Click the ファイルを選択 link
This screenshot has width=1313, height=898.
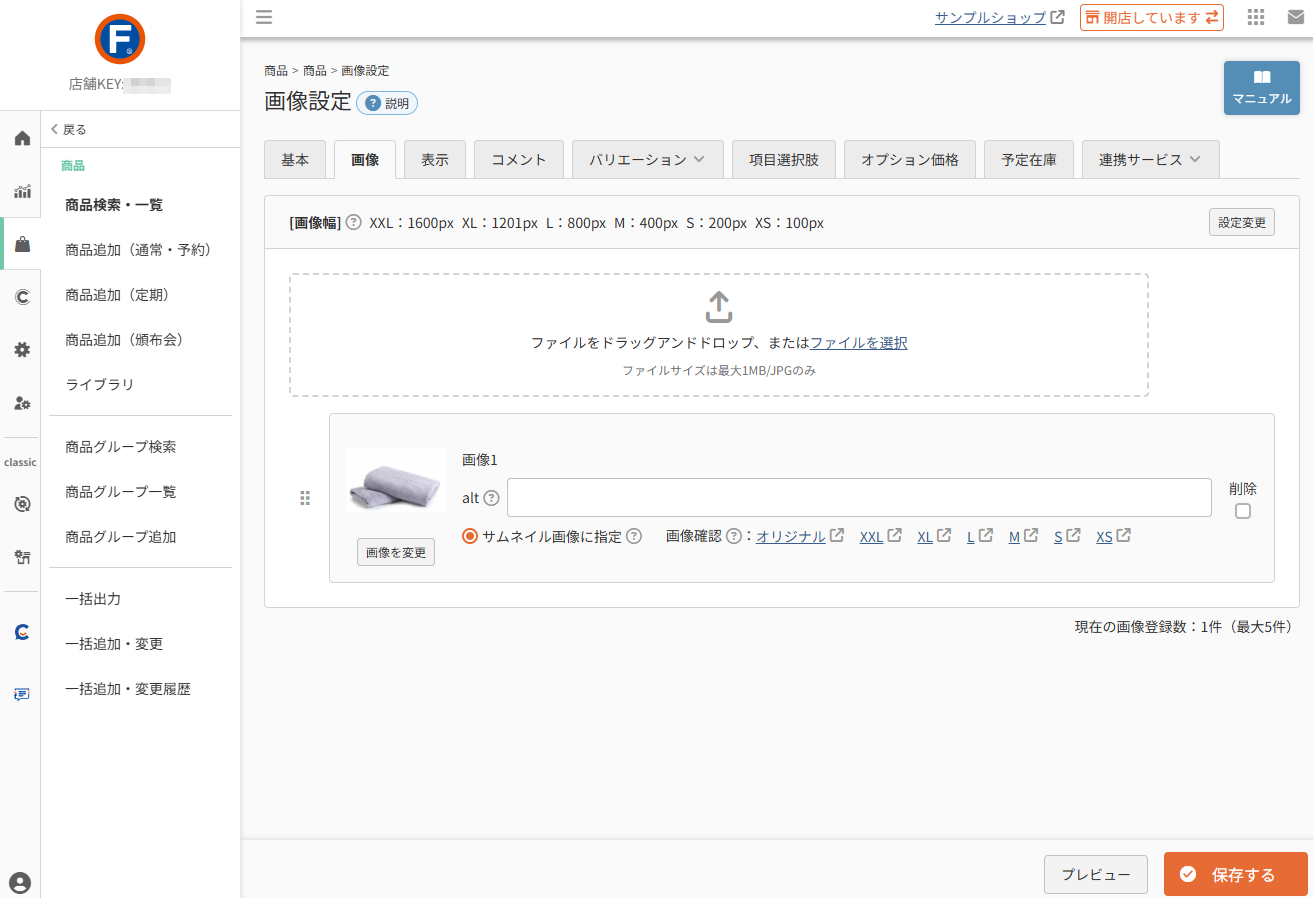859,343
